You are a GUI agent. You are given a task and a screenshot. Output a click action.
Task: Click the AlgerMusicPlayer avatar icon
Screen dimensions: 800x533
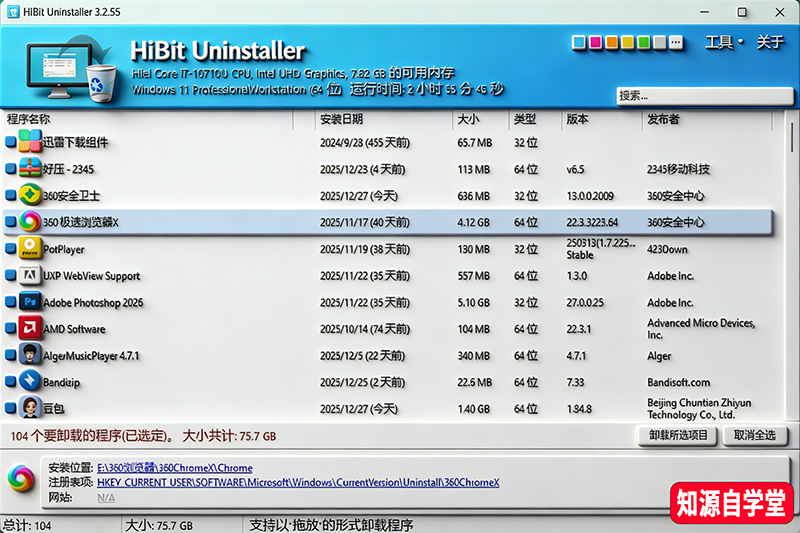30,354
